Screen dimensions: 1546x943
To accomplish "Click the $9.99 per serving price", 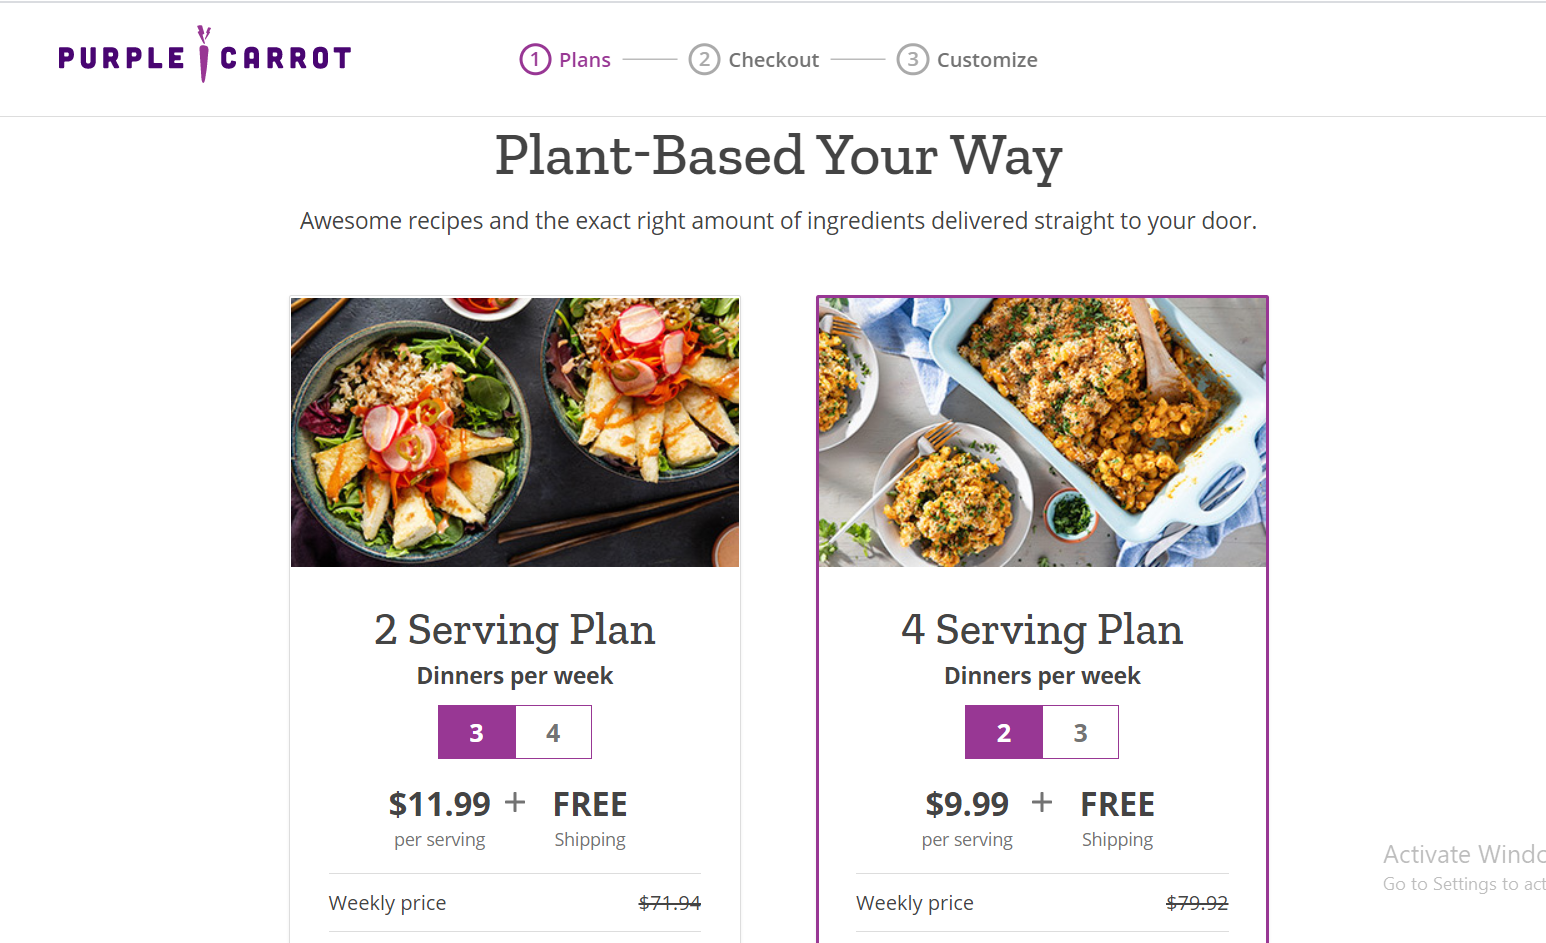I will (967, 804).
